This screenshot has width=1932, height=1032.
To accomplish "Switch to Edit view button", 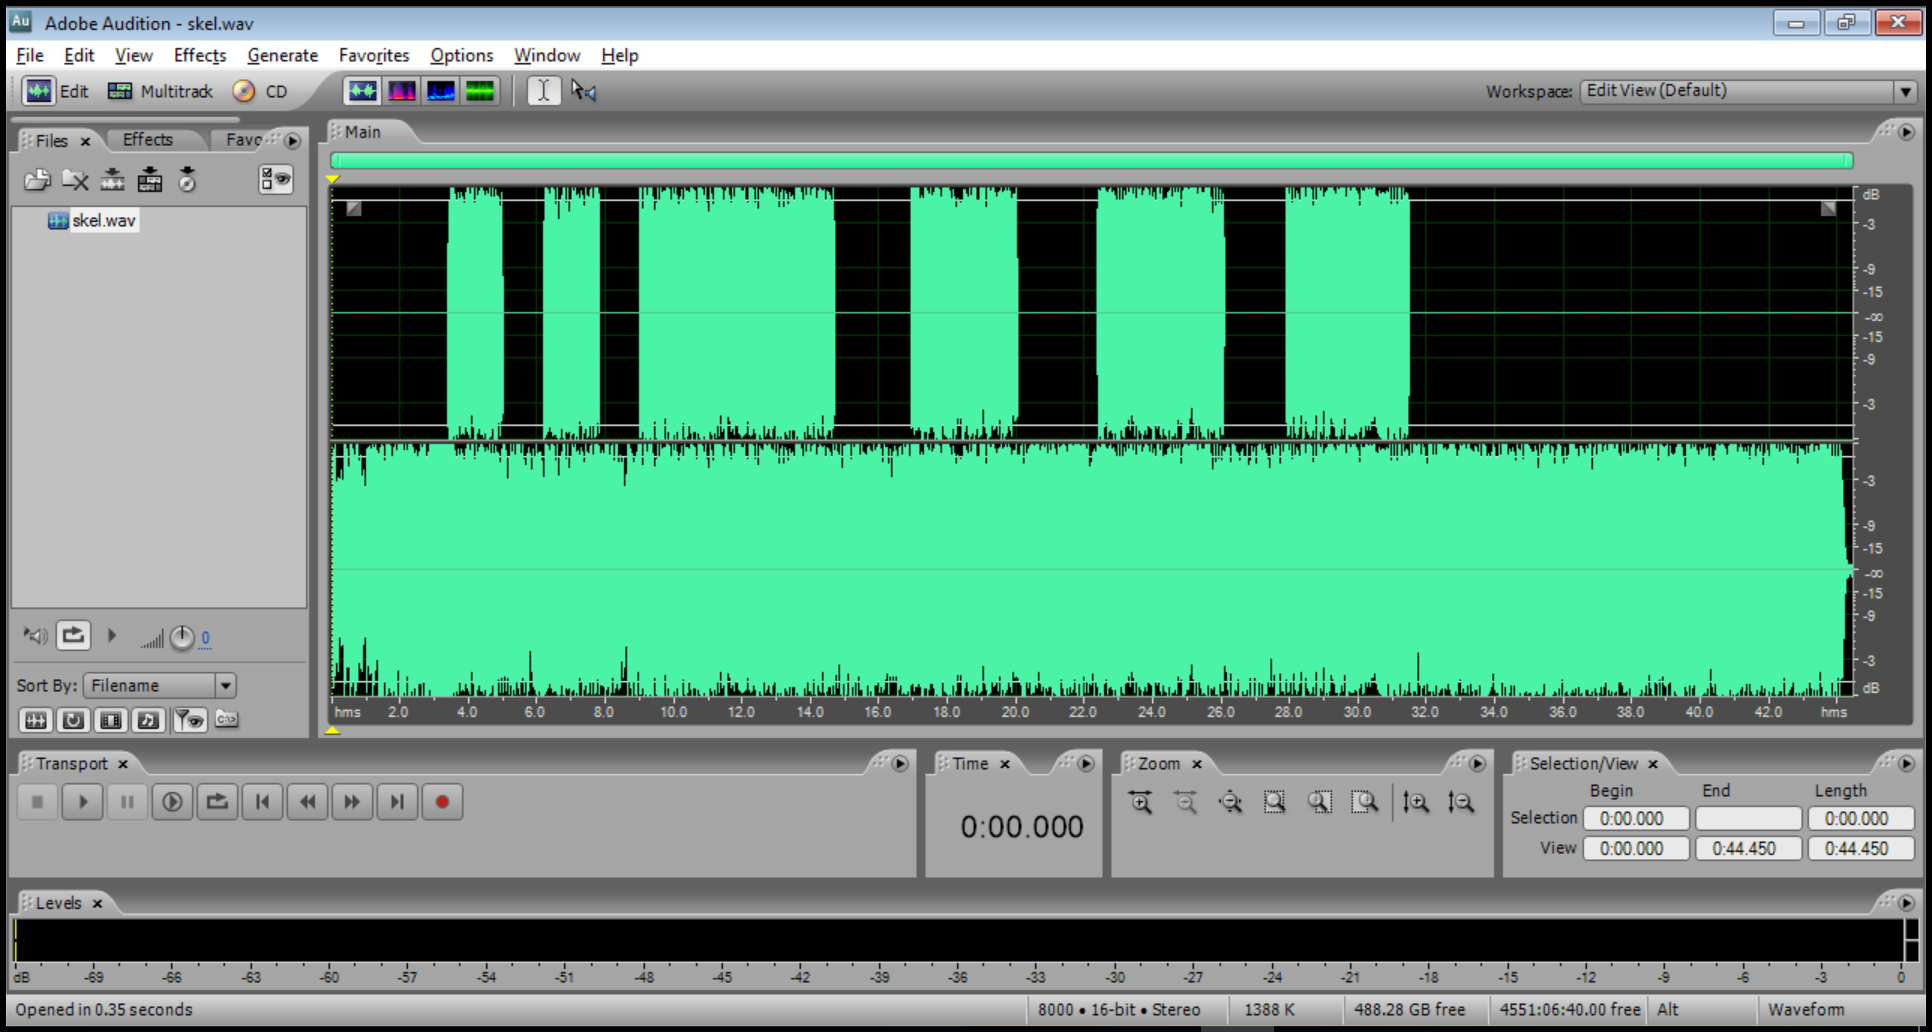I will pyautogui.click(x=56, y=91).
